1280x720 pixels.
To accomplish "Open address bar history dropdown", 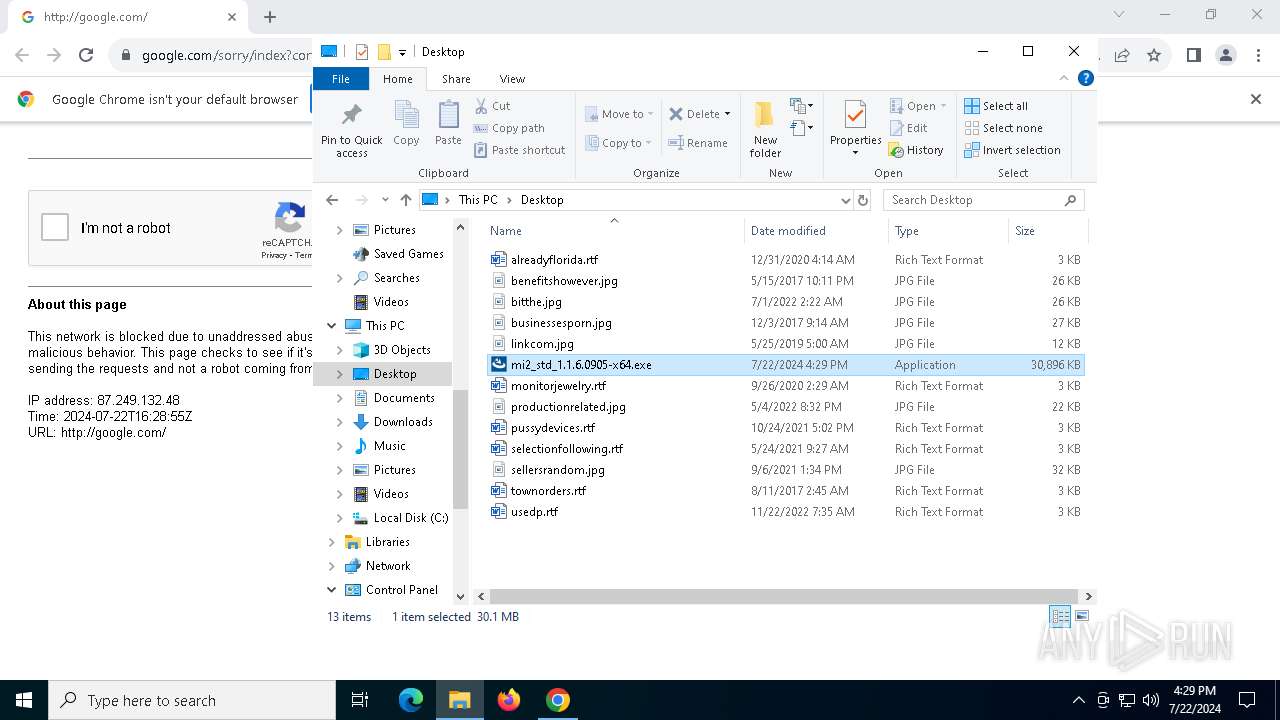I will pos(846,200).
